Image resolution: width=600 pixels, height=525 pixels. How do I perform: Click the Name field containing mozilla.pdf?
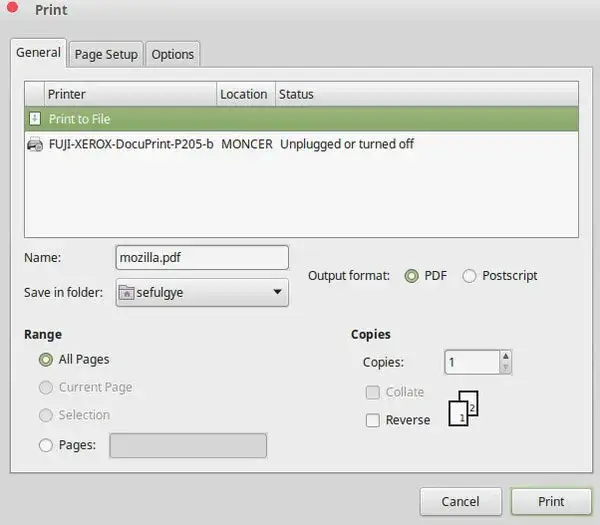[x=202, y=258]
